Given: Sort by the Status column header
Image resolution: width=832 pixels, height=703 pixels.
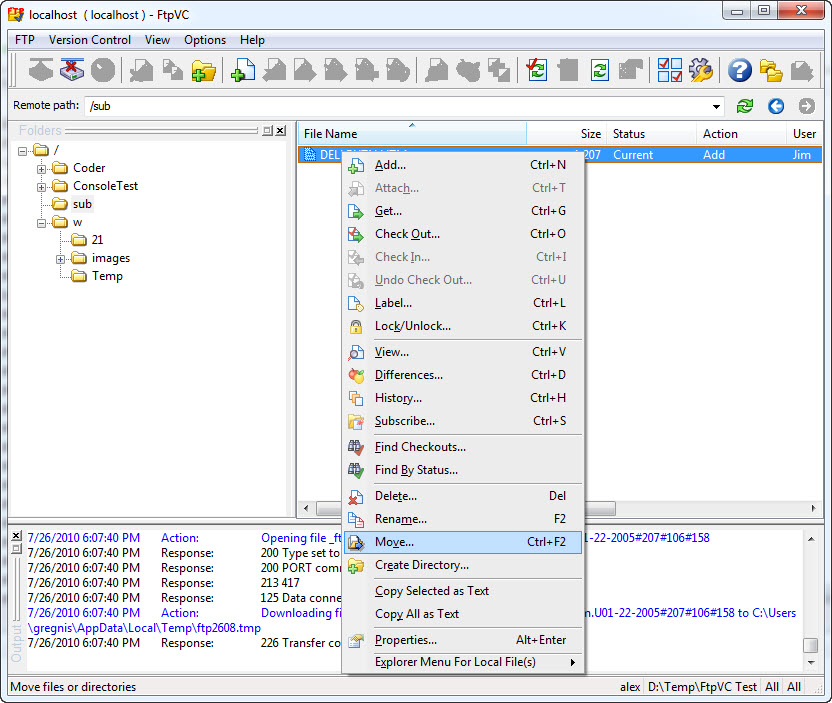Looking at the screenshot, I should coord(652,134).
